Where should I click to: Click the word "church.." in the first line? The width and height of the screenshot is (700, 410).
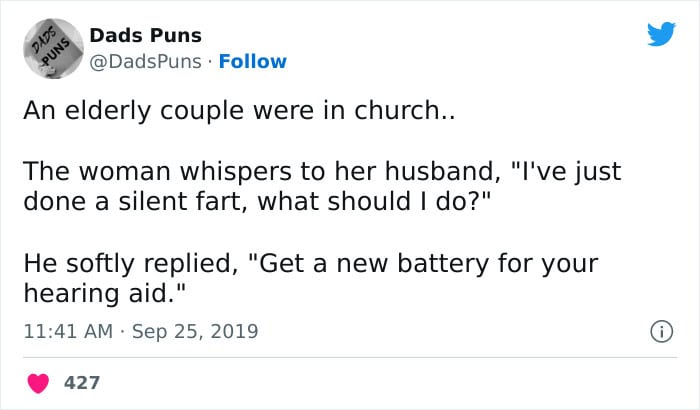coord(404,110)
